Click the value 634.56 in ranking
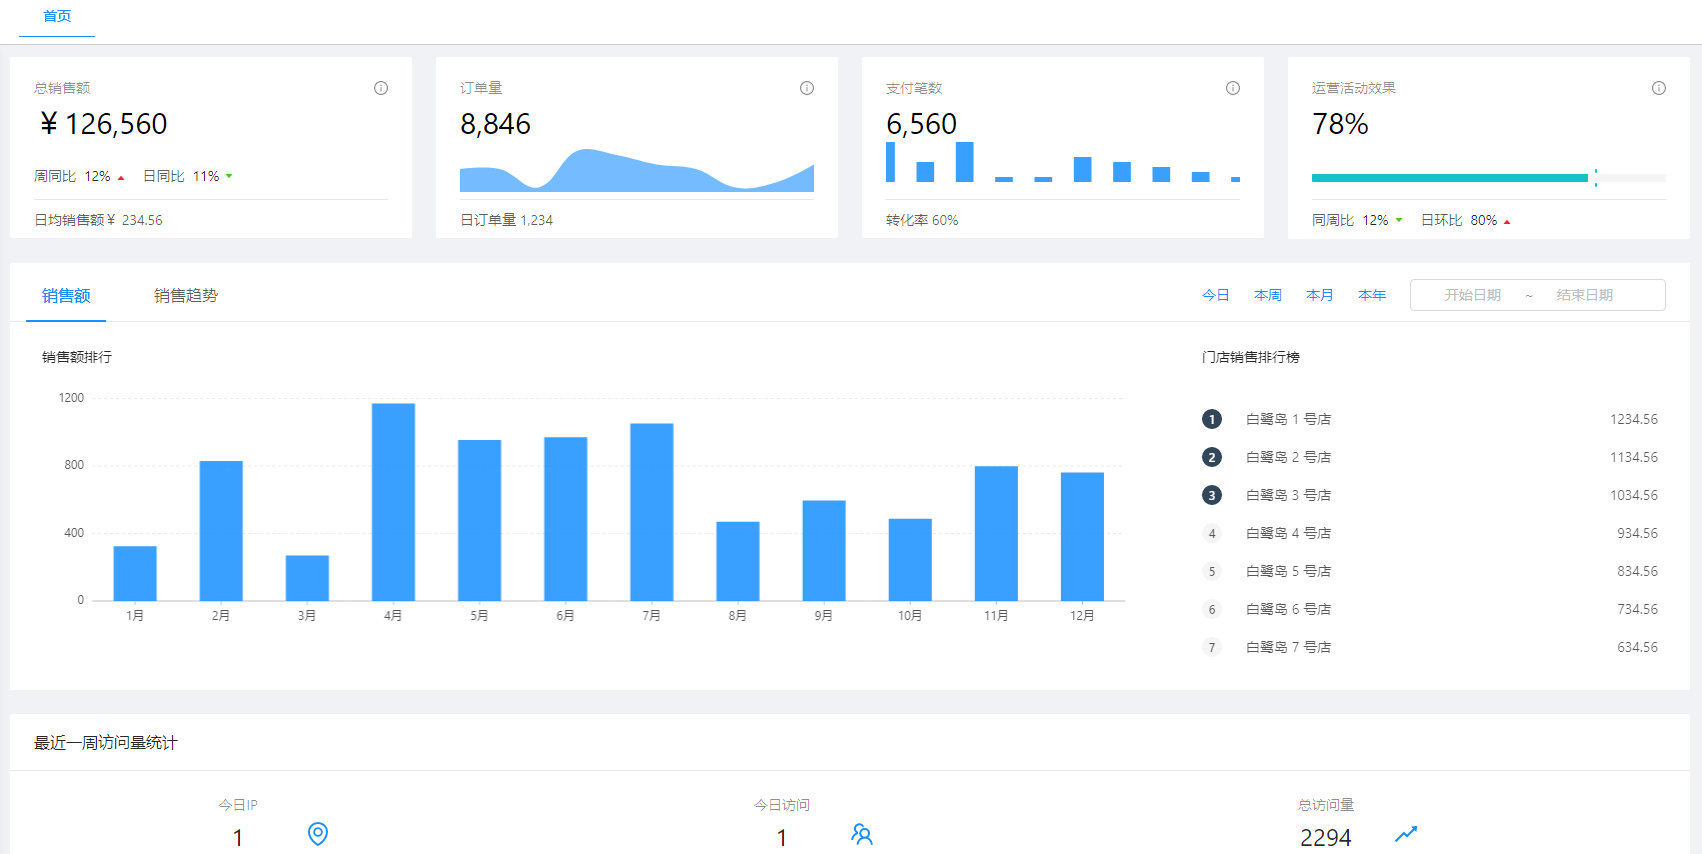The width and height of the screenshot is (1702, 854). click(x=1638, y=647)
